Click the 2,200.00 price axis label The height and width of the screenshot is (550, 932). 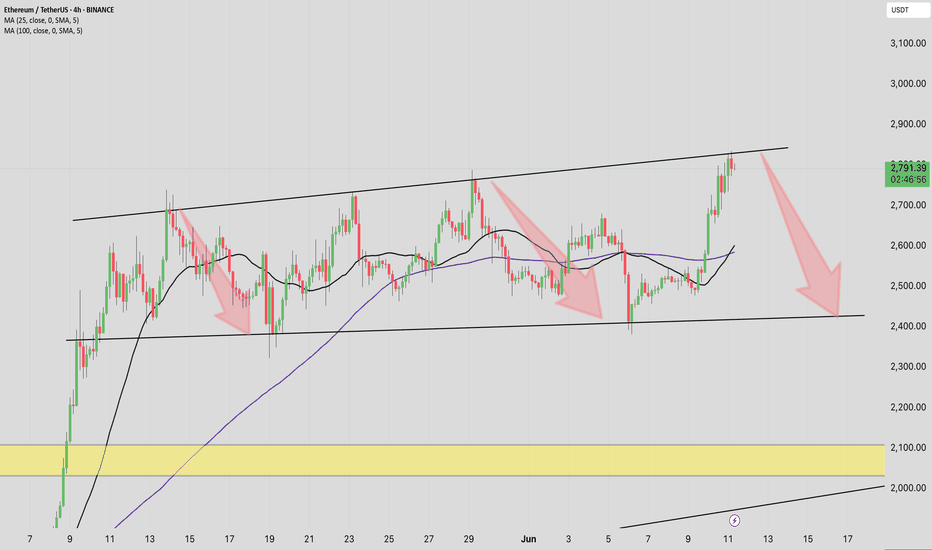pos(908,407)
